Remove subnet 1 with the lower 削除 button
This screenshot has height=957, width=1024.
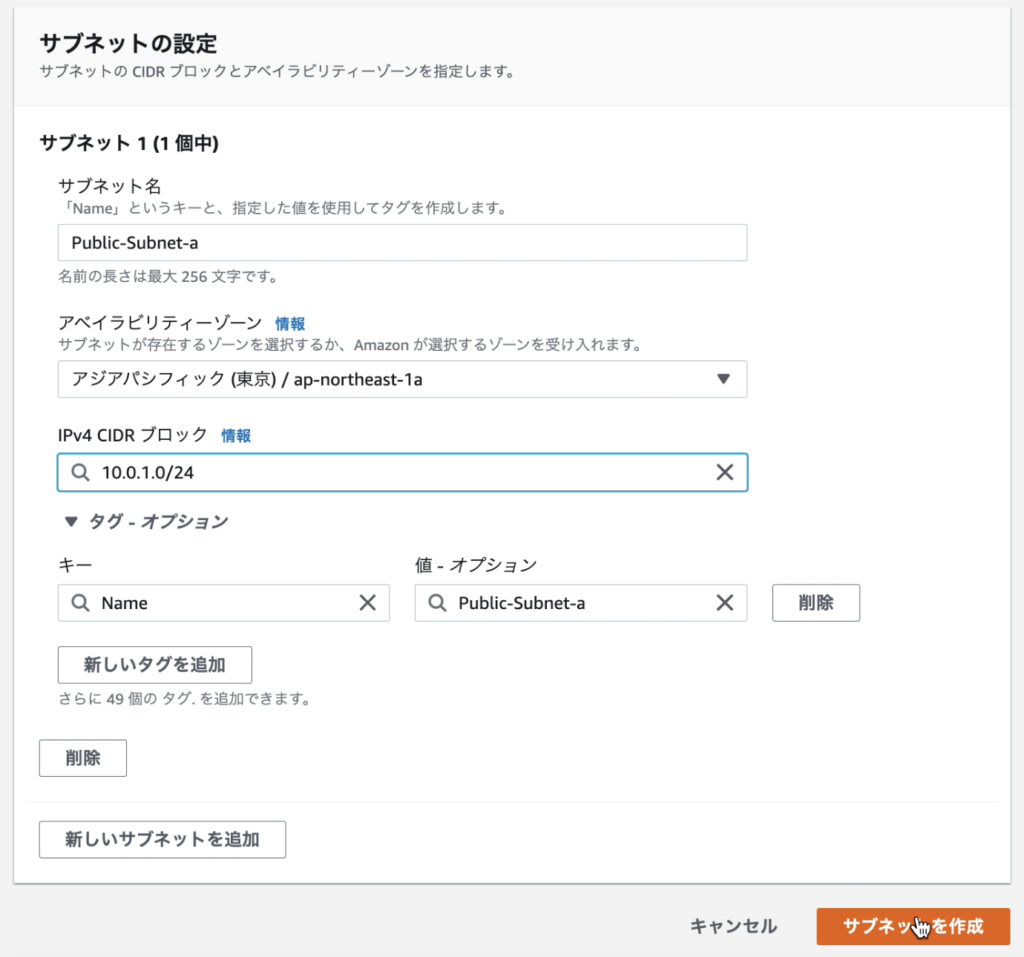click(x=83, y=758)
